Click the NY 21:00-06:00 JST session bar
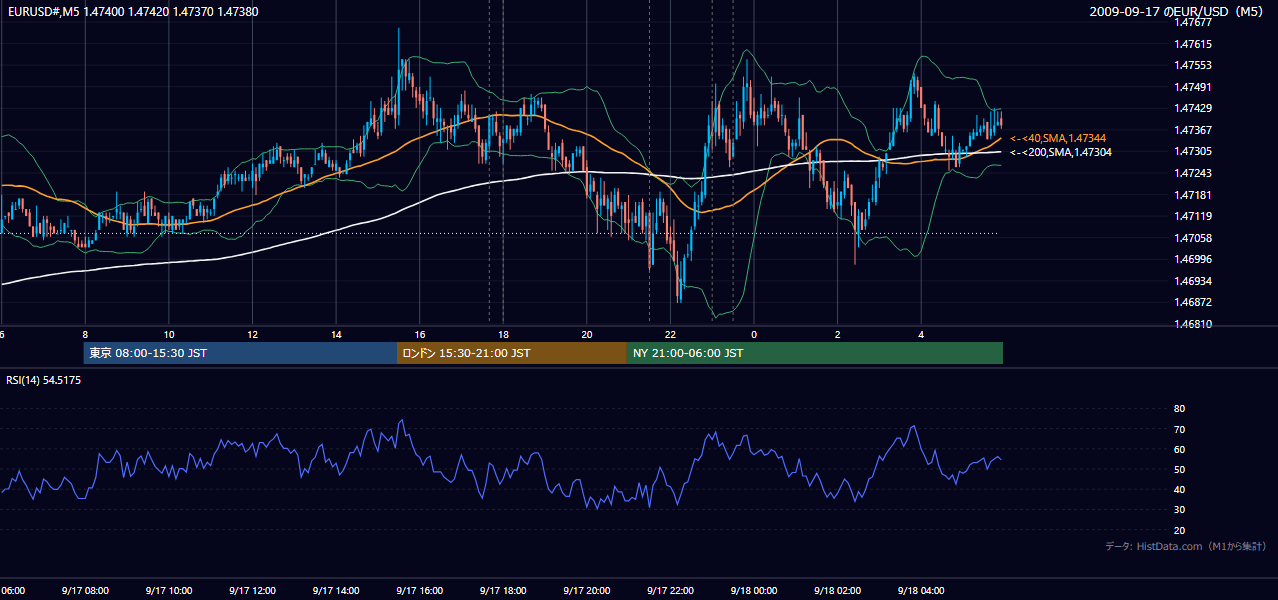Viewport: 1278px width, 600px height. click(815, 353)
